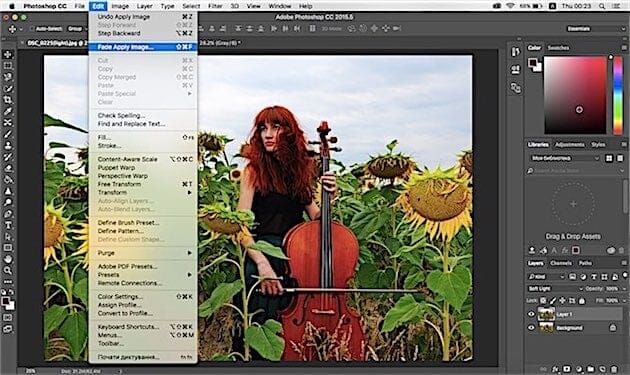Select the Zoom tool in toolbox
This screenshot has height=375, width=630.
click(x=8, y=270)
